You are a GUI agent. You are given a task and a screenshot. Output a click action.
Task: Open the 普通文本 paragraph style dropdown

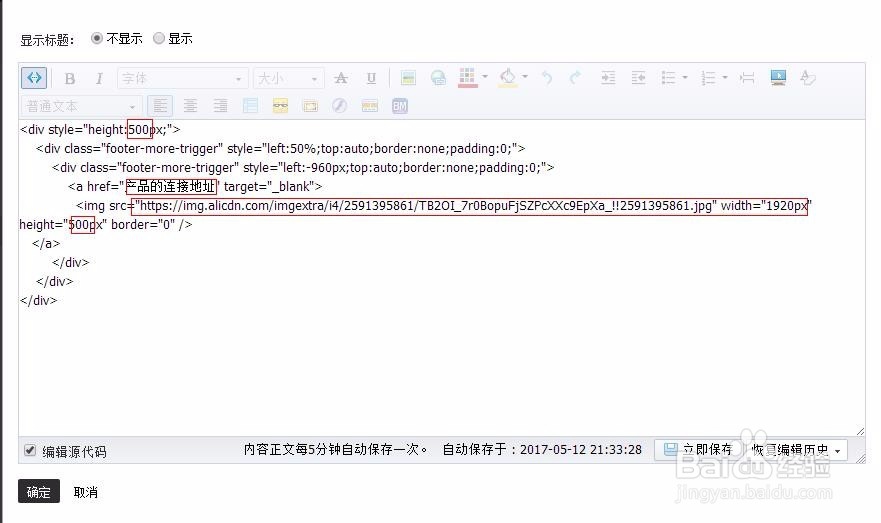pyautogui.click(x=81, y=106)
